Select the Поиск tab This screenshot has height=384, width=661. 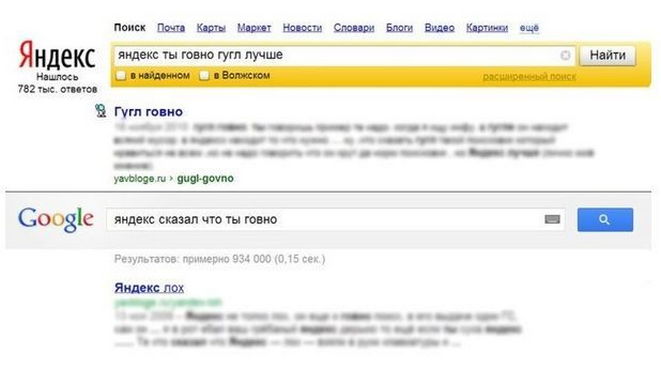click(130, 28)
